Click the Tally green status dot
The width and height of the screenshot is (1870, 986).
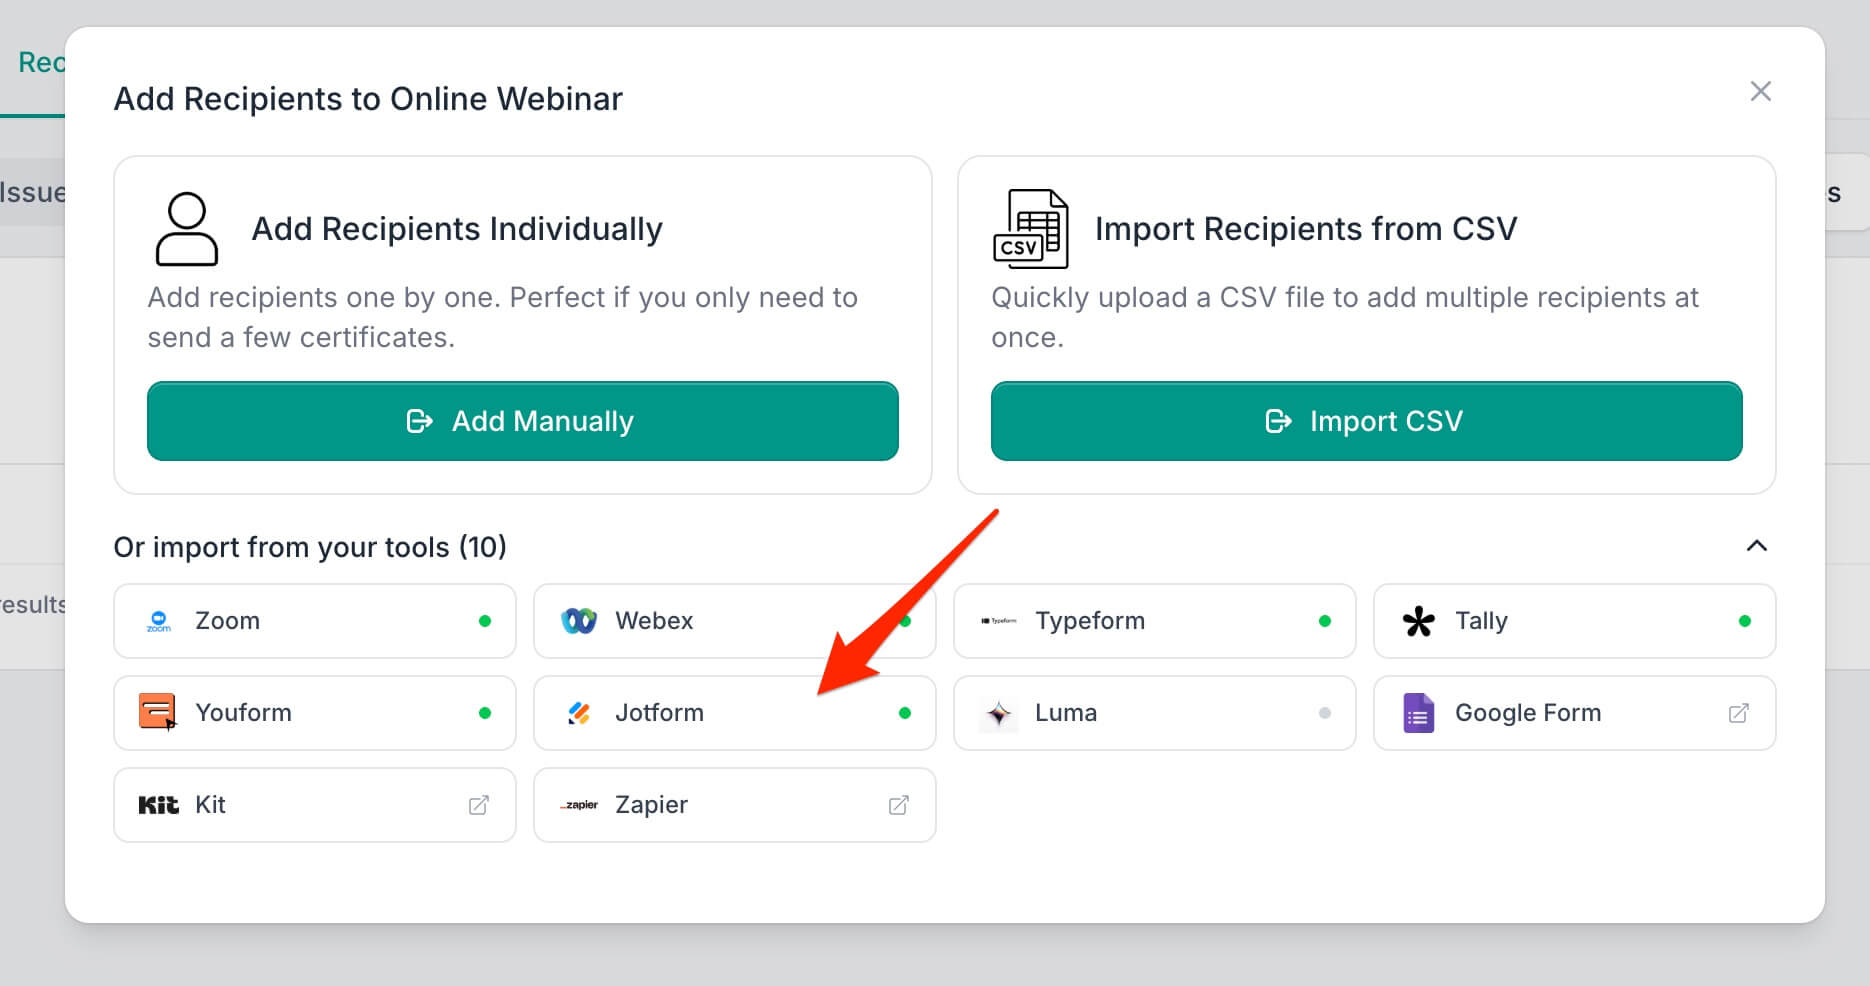tap(1745, 621)
